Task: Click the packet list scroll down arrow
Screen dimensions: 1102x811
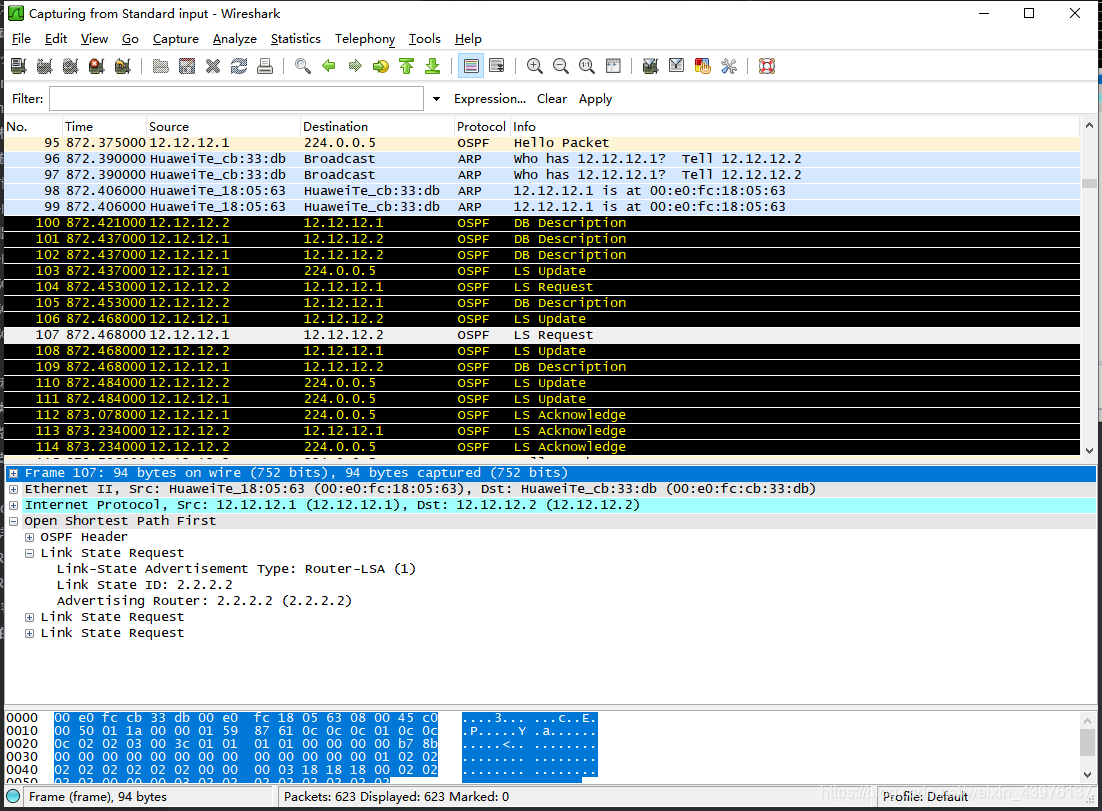Action: tap(1089, 450)
